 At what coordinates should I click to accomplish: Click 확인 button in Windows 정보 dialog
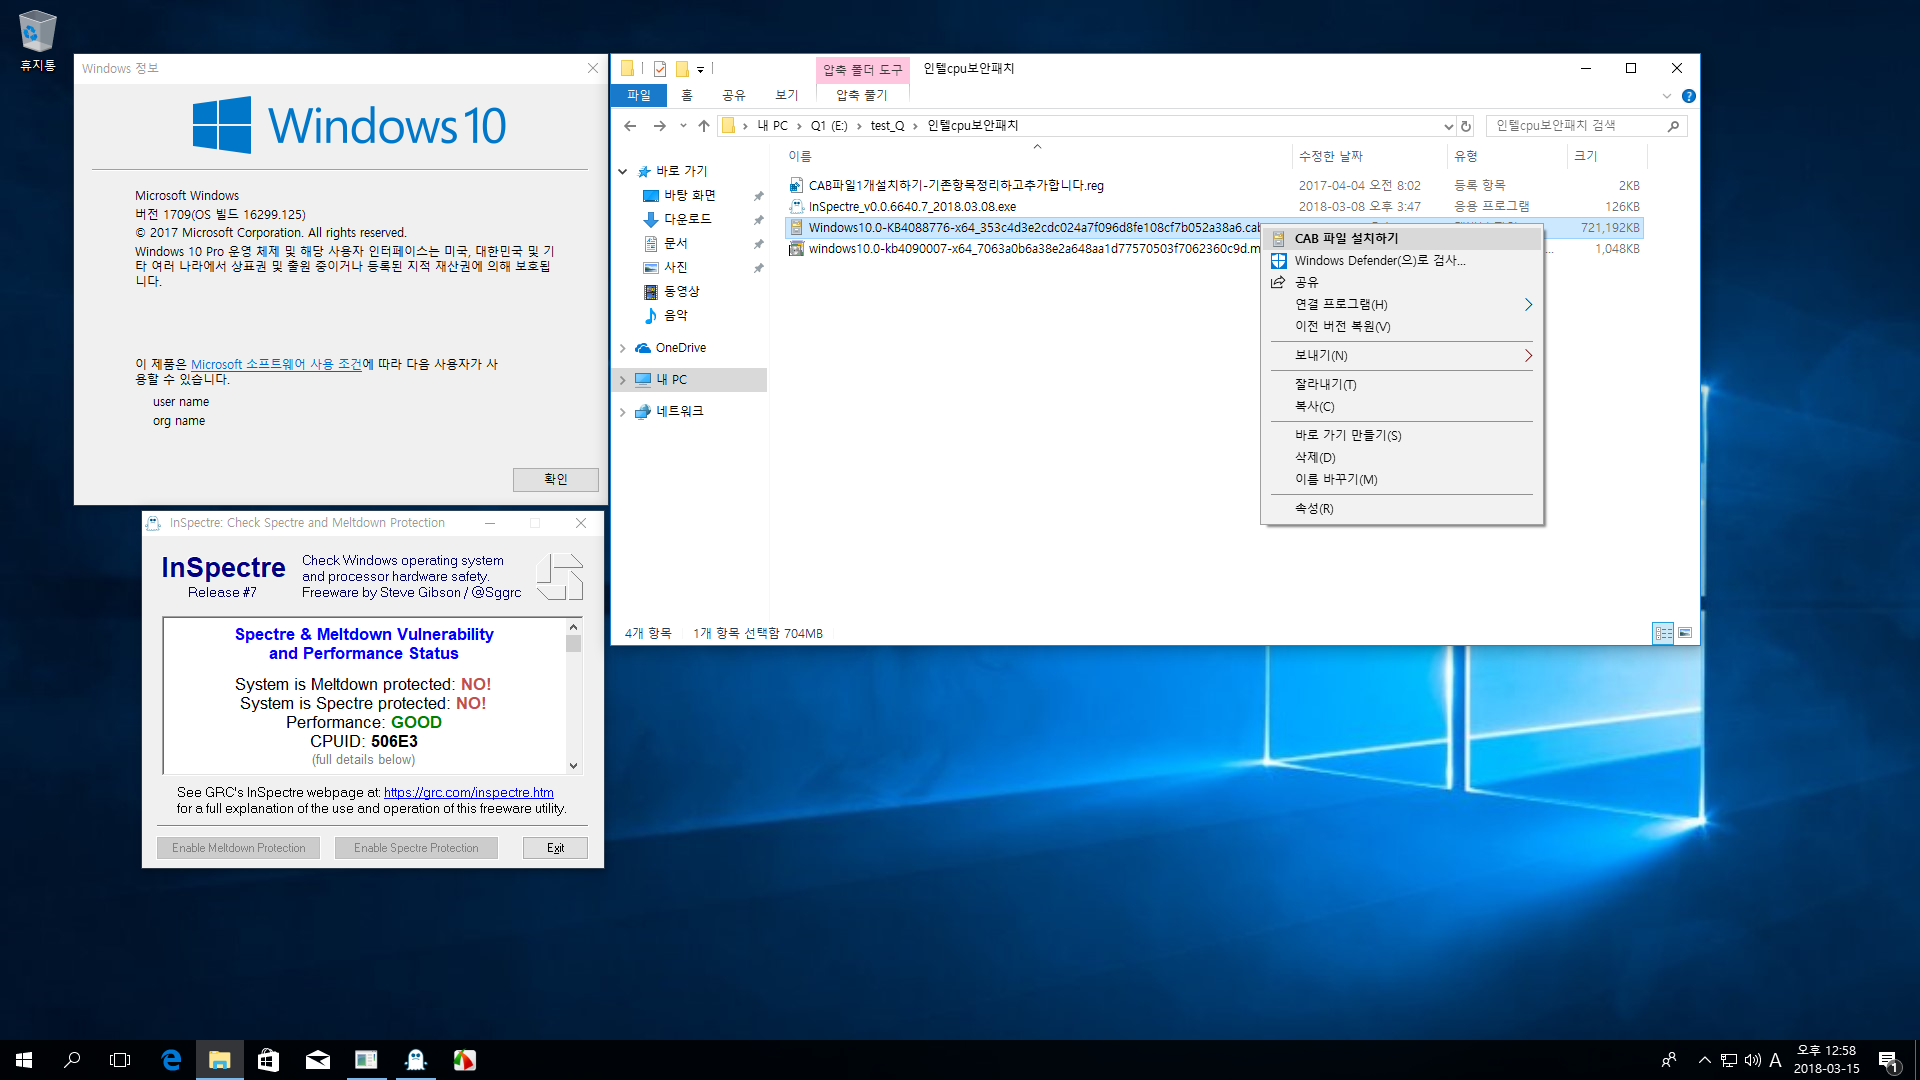[x=556, y=479]
